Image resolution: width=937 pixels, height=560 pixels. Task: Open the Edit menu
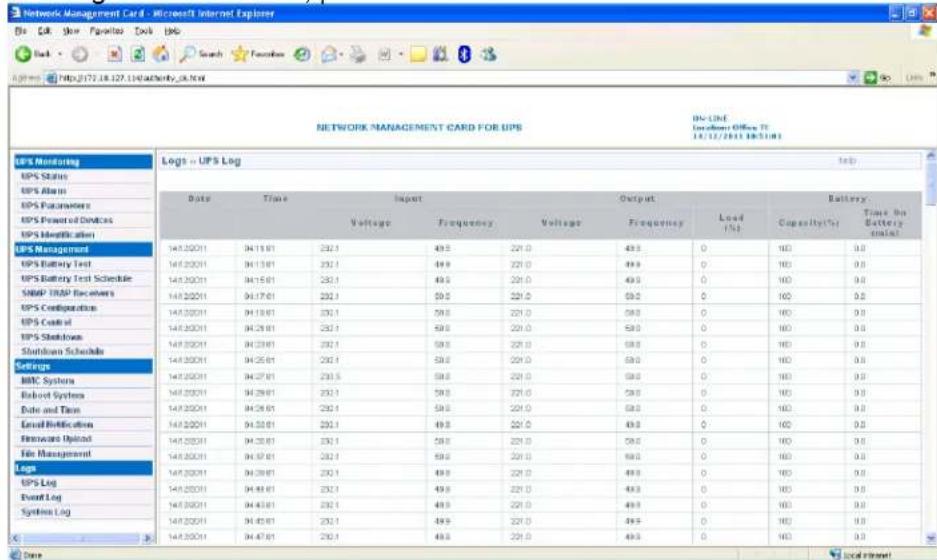[44, 30]
